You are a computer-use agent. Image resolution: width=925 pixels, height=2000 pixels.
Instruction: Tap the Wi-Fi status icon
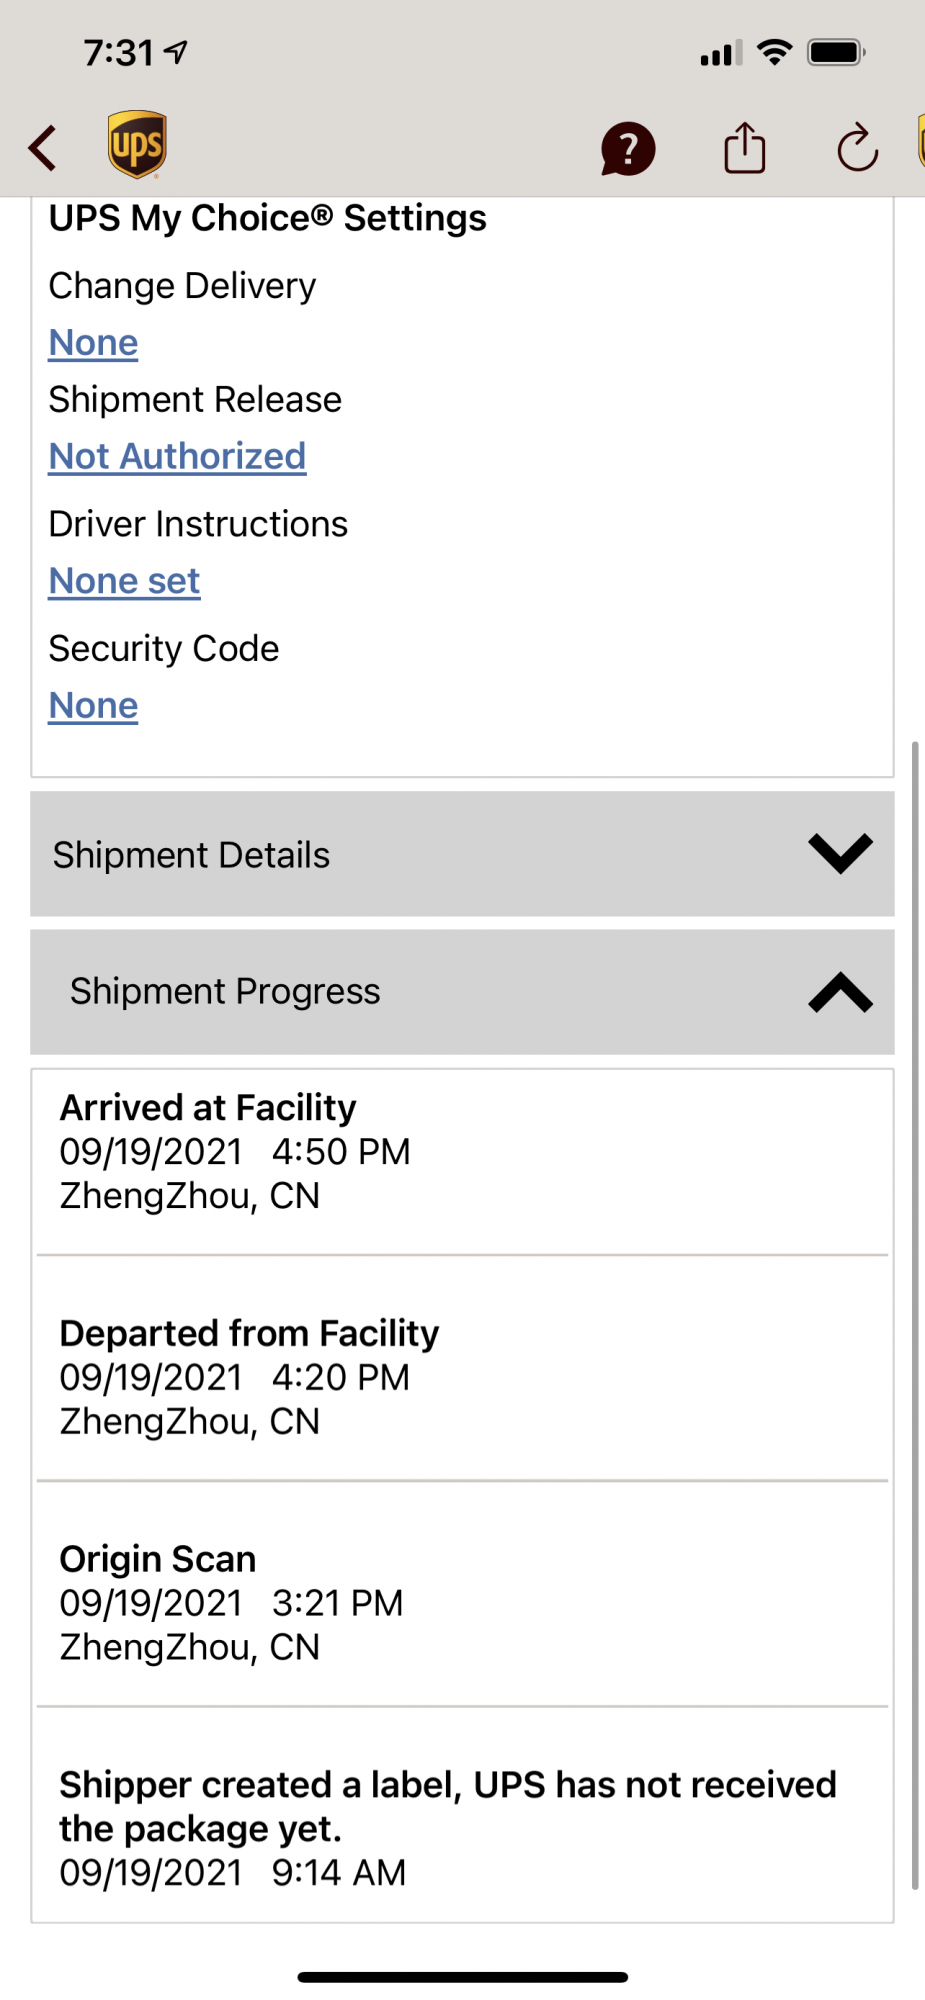tap(775, 52)
